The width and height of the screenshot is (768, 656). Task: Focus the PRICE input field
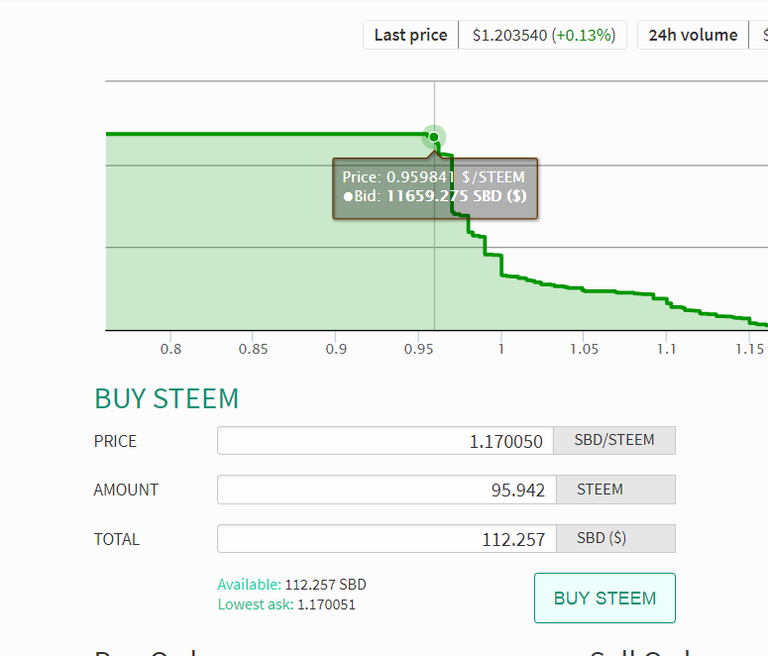(385, 441)
